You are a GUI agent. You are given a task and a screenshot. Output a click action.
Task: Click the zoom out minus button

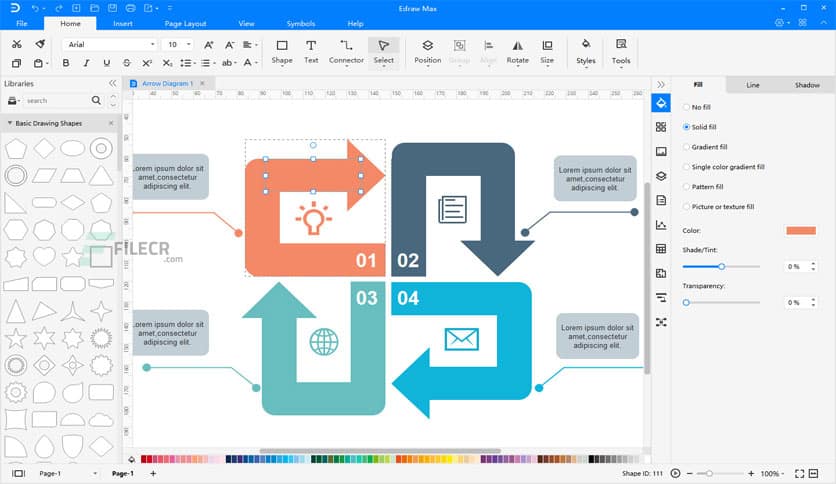(689, 473)
